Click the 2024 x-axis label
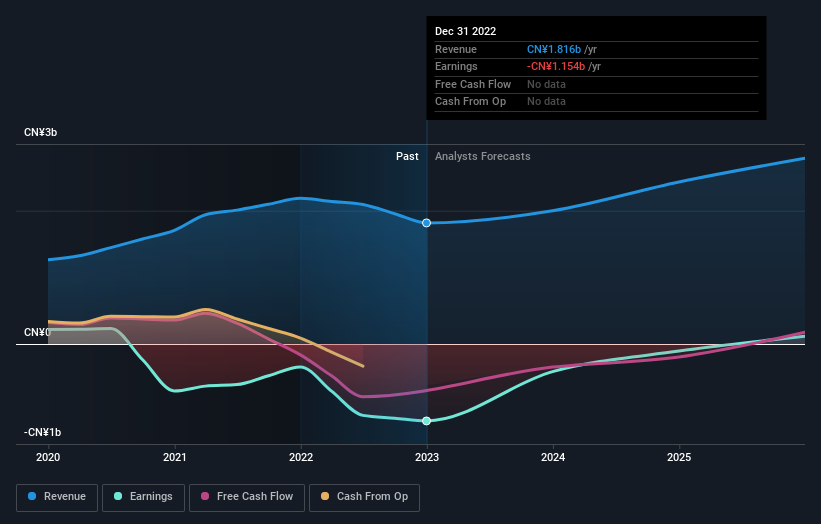This screenshot has width=821, height=524. [x=553, y=458]
